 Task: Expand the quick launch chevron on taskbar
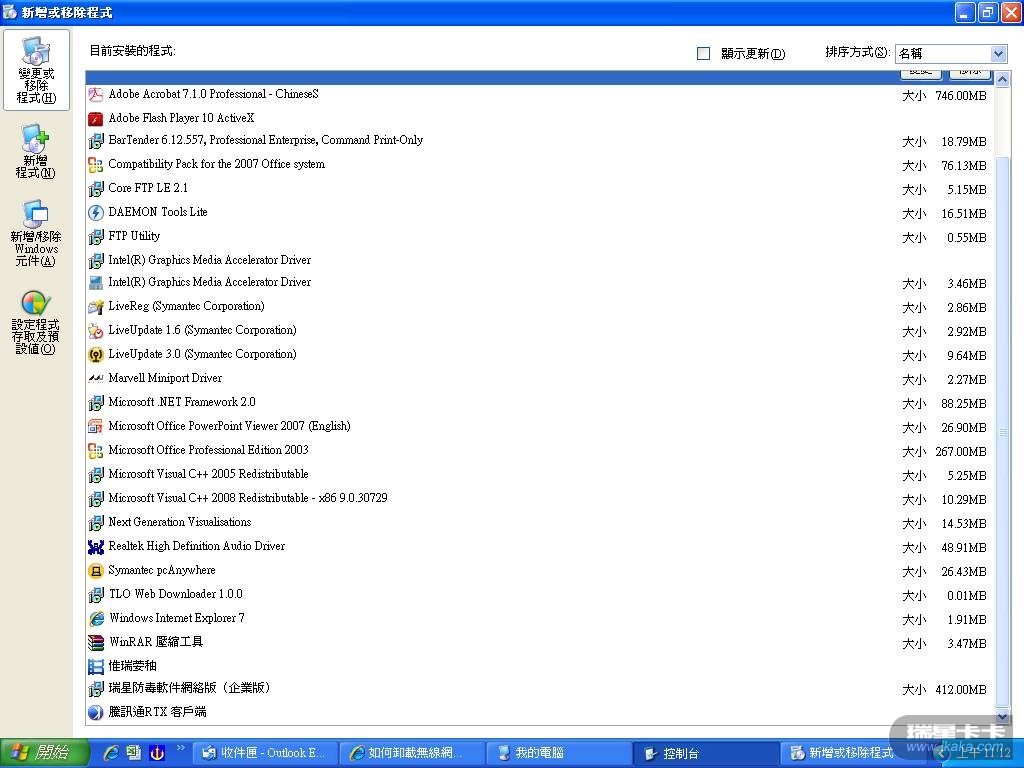click(x=180, y=748)
